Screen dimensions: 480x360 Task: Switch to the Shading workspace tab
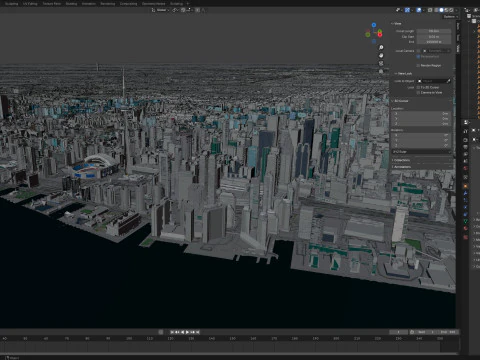[71, 4]
